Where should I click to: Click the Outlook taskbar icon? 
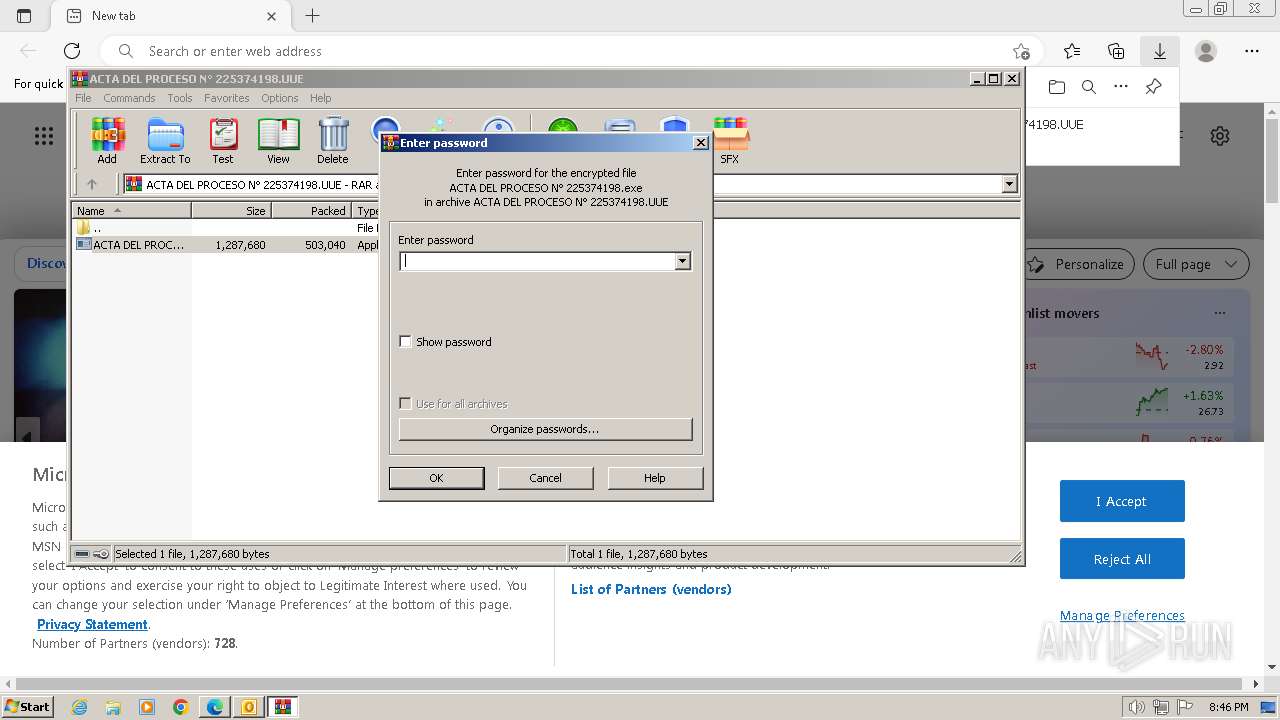pyautogui.click(x=248, y=707)
